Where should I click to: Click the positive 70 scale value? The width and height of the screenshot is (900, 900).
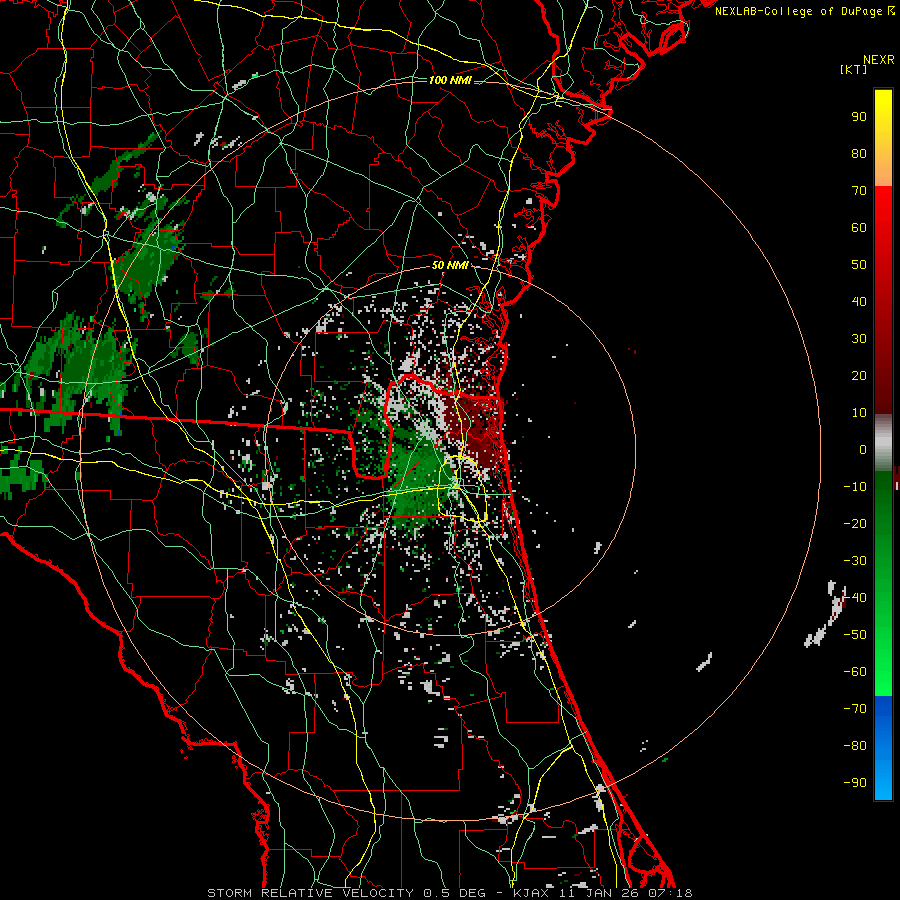pos(859,191)
